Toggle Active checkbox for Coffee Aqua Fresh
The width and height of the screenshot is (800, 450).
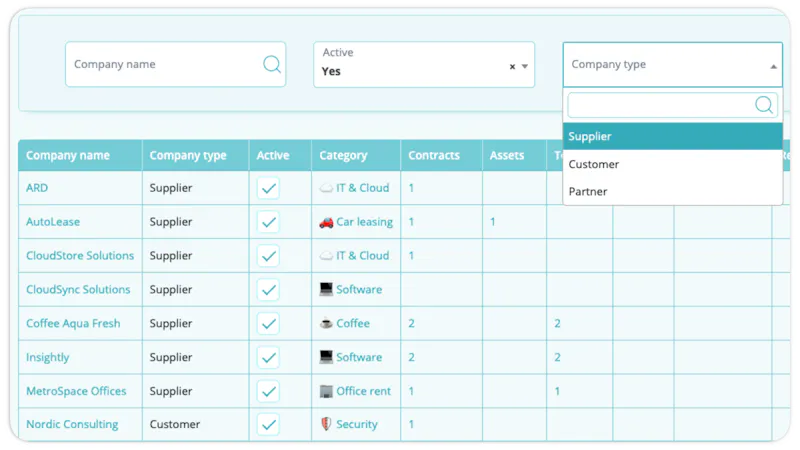click(268, 323)
